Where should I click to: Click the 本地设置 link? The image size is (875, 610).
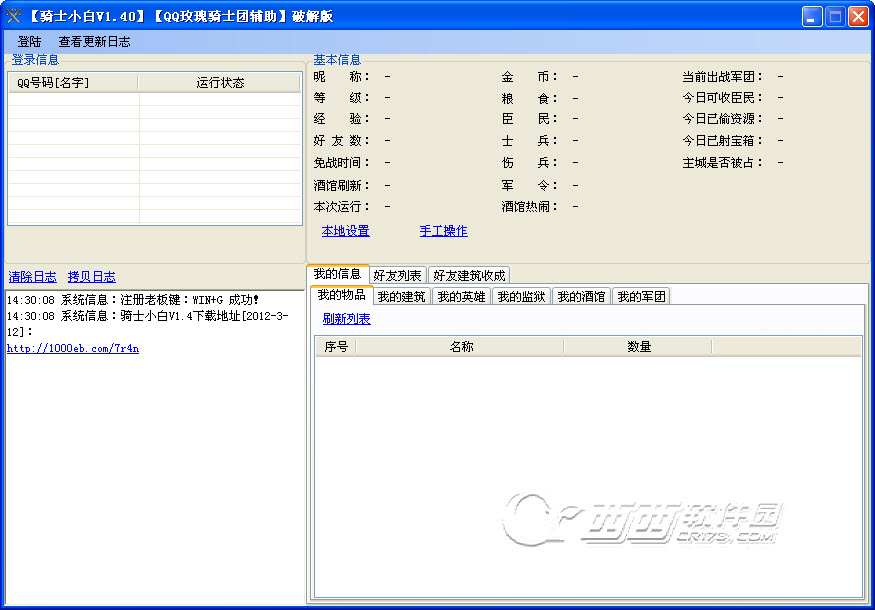click(x=345, y=230)
